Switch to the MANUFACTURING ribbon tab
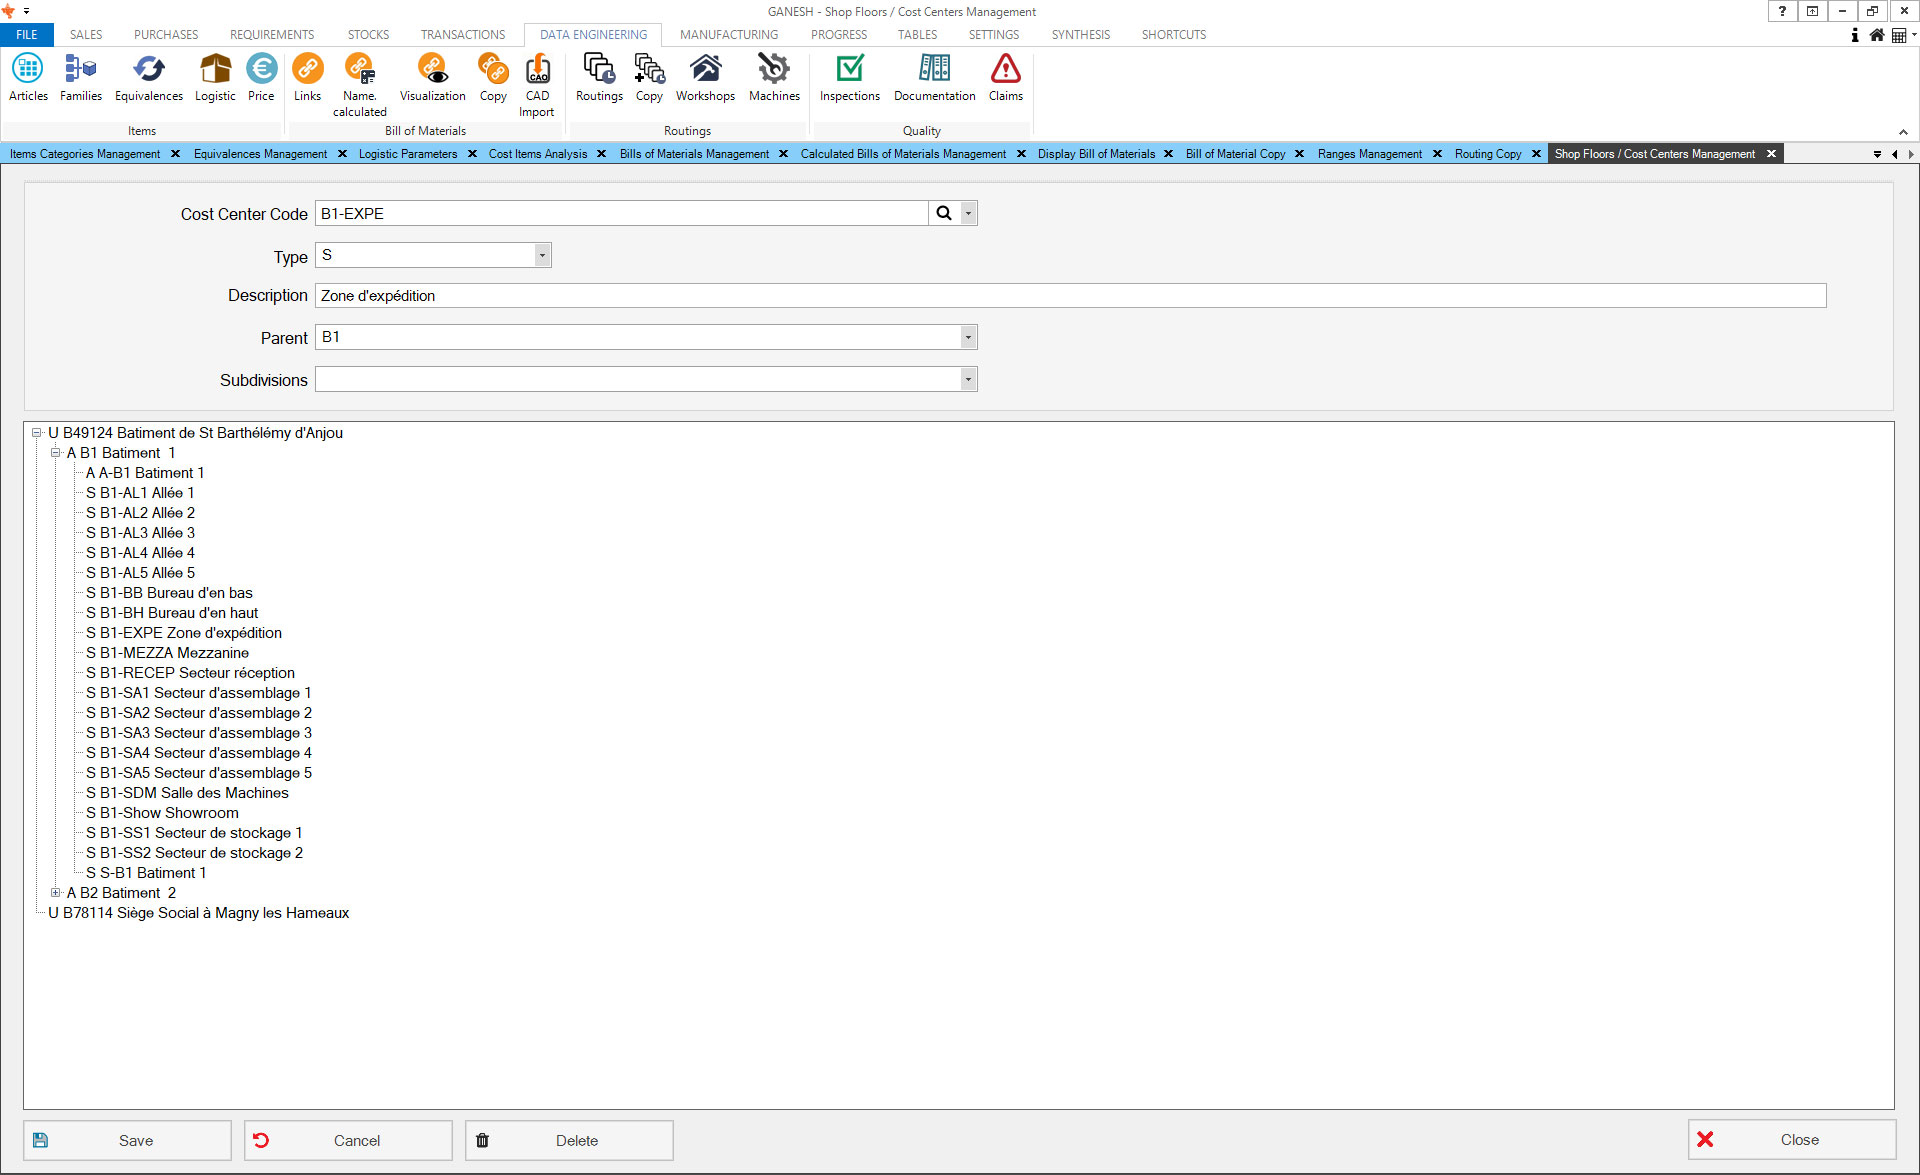The image size is (1920, 1175). [728, 35]
